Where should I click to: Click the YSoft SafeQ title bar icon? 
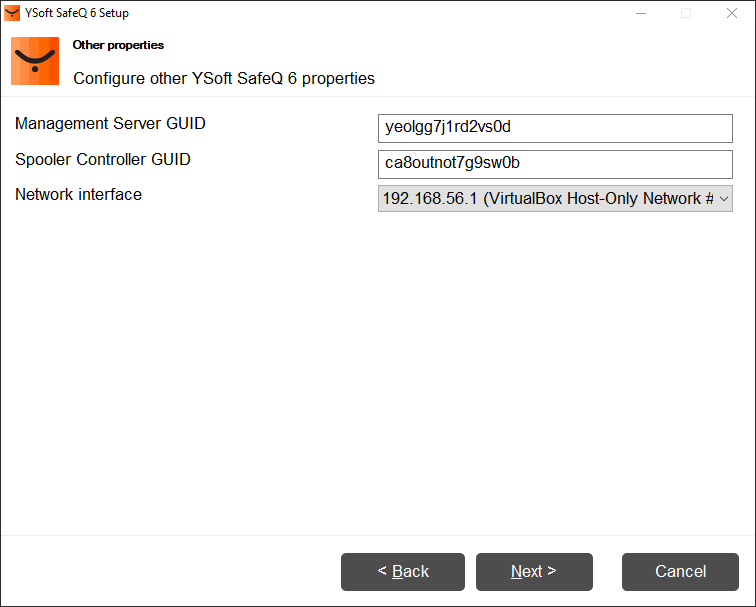[x=12, y=13]
